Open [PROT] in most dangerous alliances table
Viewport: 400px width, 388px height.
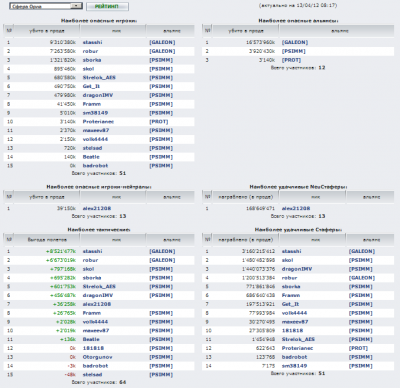(x=291, y=60)
